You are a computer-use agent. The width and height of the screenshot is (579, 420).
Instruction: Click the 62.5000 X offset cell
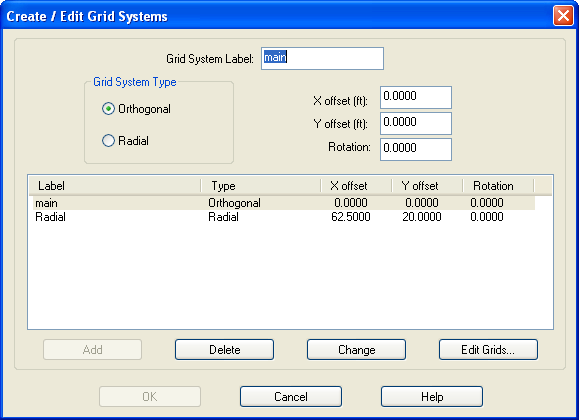[351, 217]
